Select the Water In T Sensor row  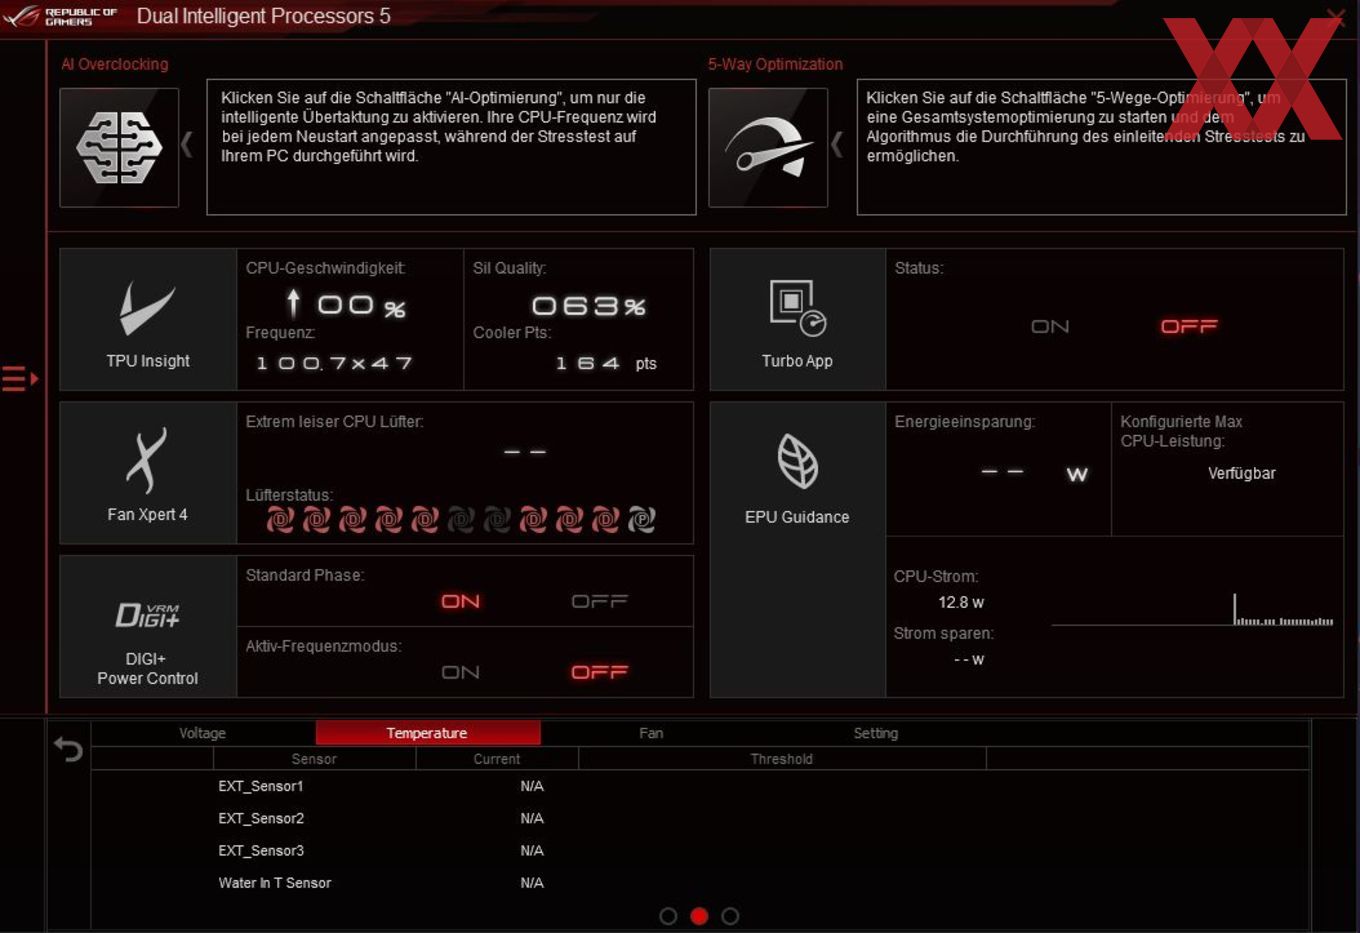pos(700,883)
